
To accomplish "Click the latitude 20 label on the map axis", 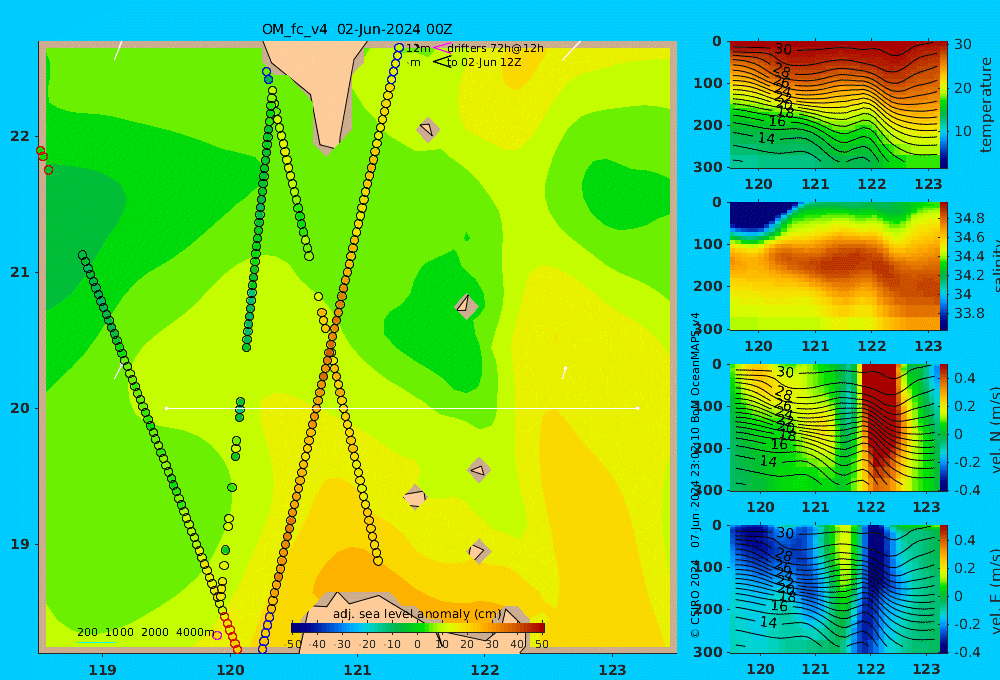I will pos(20,408).
